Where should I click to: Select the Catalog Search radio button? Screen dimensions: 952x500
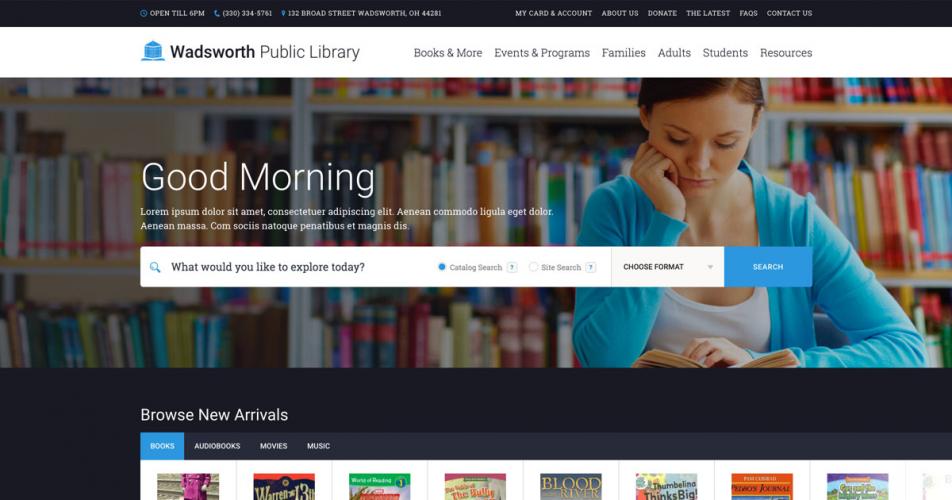442,266
